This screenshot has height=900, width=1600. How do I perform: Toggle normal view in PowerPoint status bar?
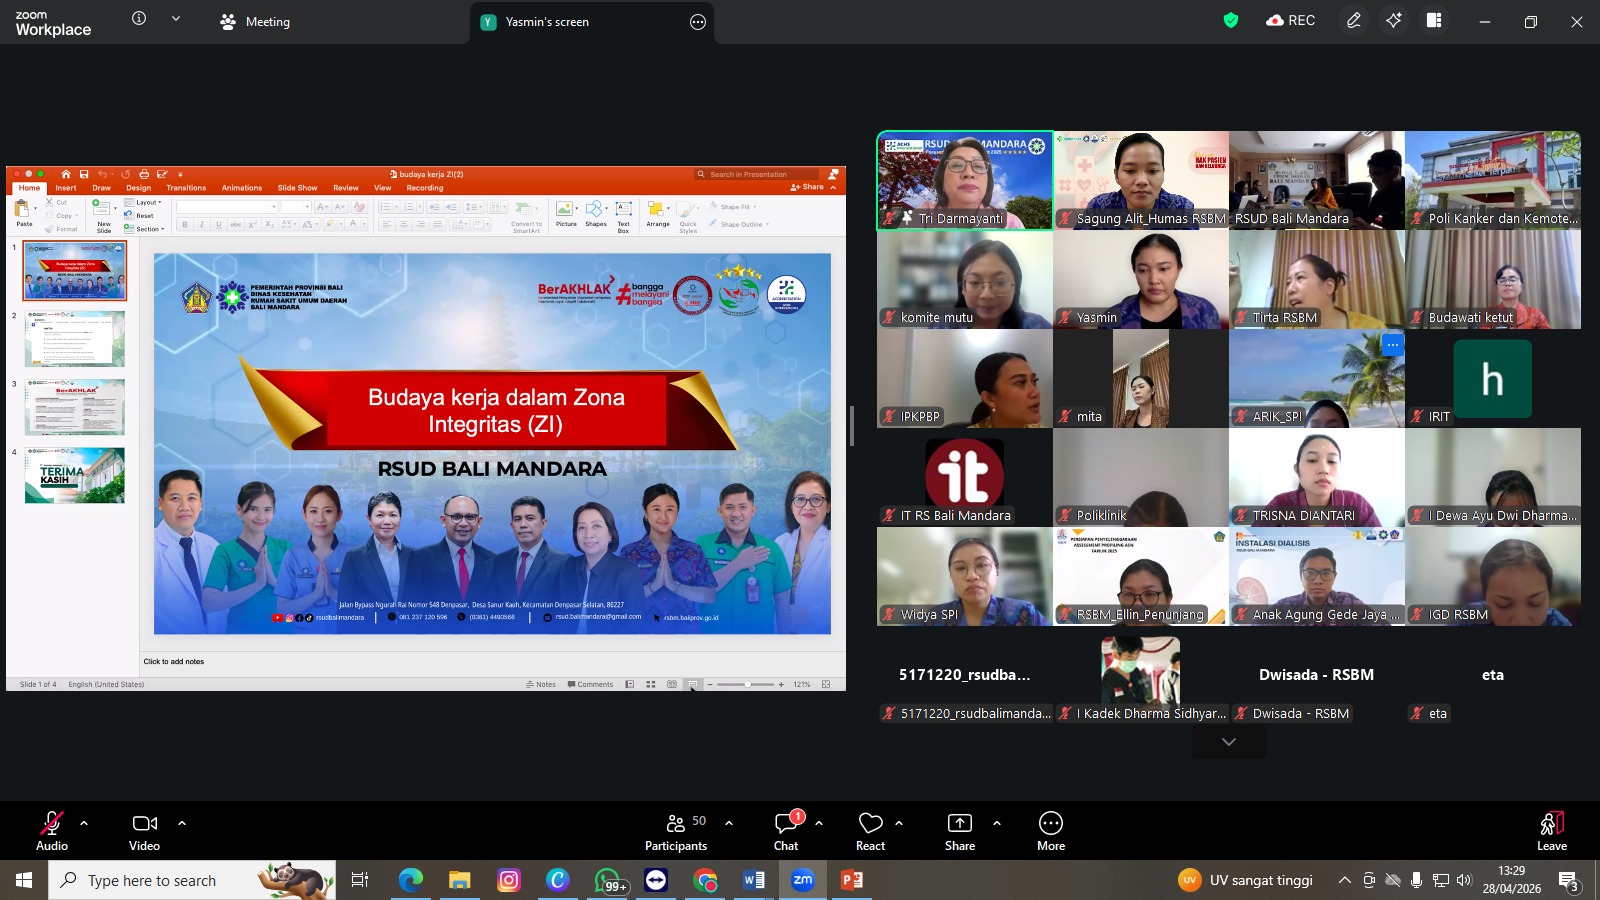tap(630, 684)
